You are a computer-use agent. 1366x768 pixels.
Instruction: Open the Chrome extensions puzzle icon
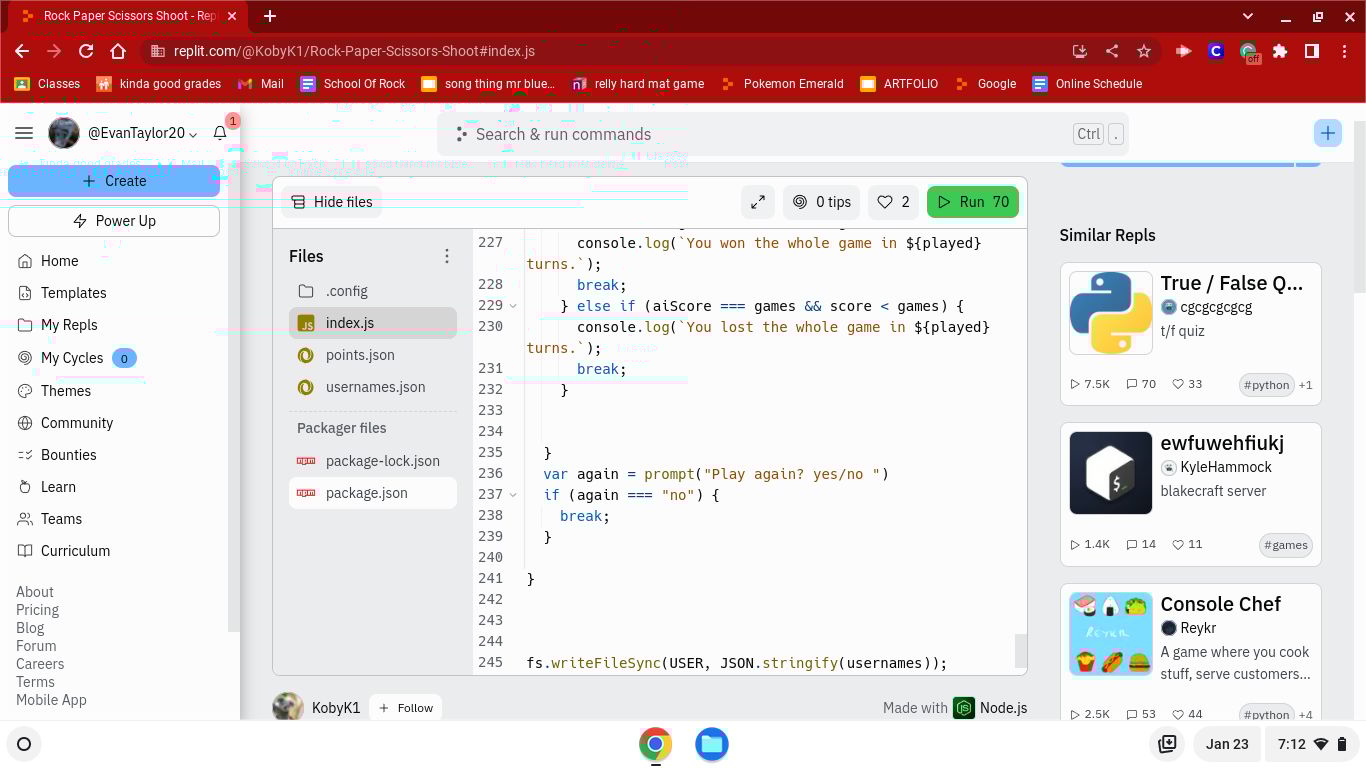coord(1280,51)
